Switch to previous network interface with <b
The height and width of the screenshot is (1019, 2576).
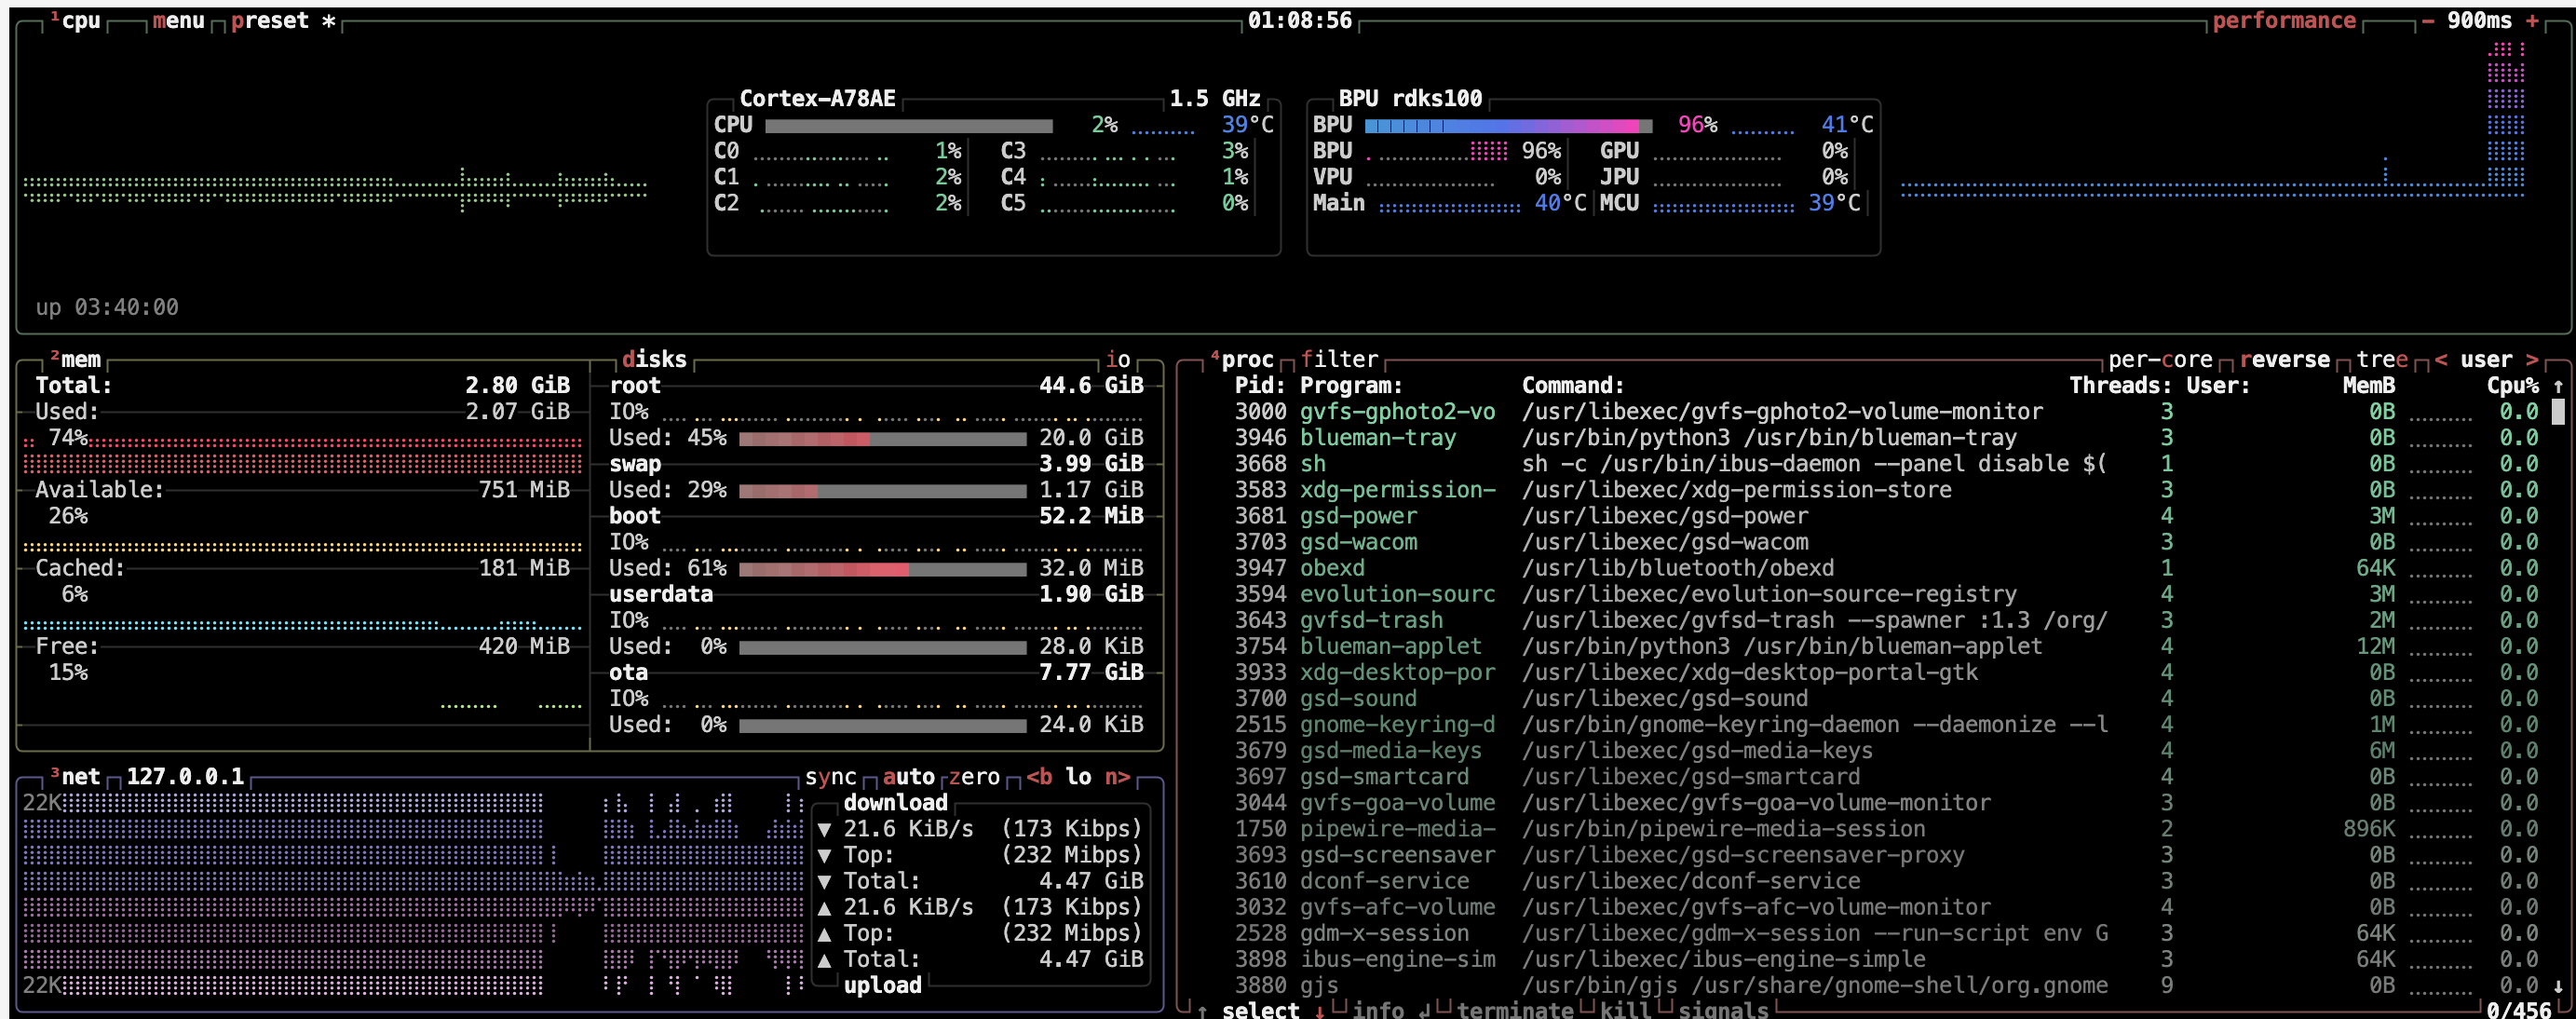1039,777
